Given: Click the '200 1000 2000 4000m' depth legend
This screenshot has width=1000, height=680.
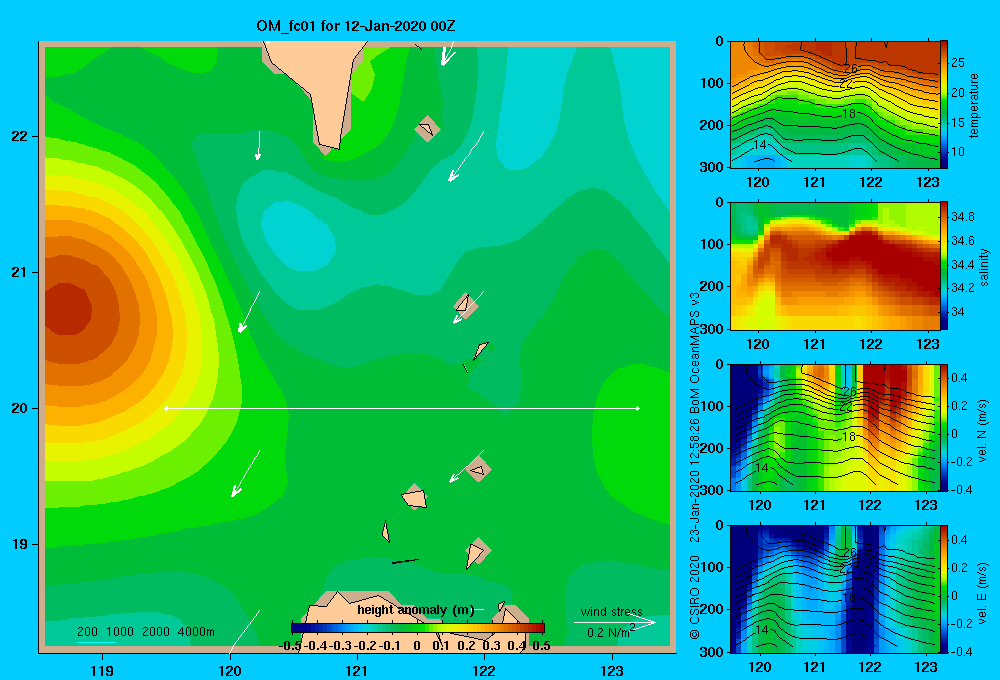Looking at the screenshot, I should tap(146, 632).
